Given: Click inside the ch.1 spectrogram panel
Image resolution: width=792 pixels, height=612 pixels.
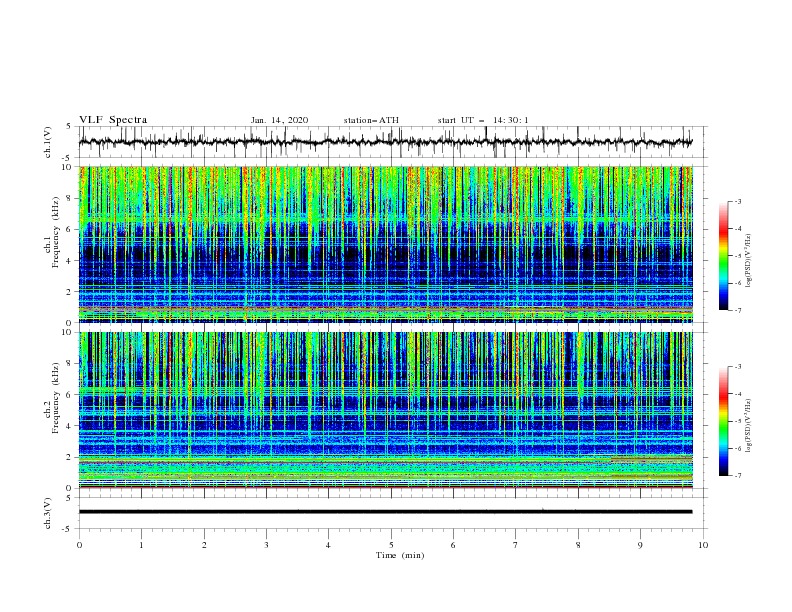Looking at the screenshot, I should pyautogui.click(x=386, y=244).
